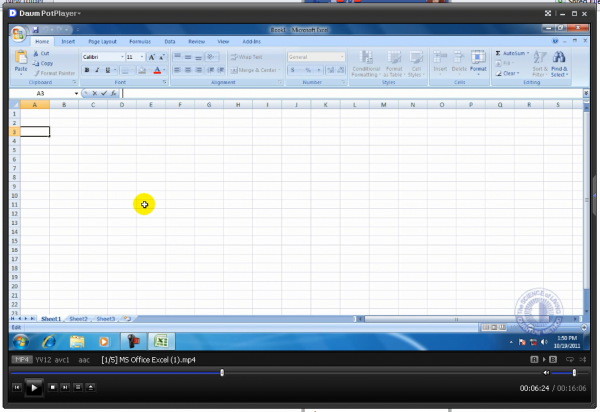This screenshot has width=600, height=412.
Task: Click the PotPlayer Stop button
Action: coord(52,388)
